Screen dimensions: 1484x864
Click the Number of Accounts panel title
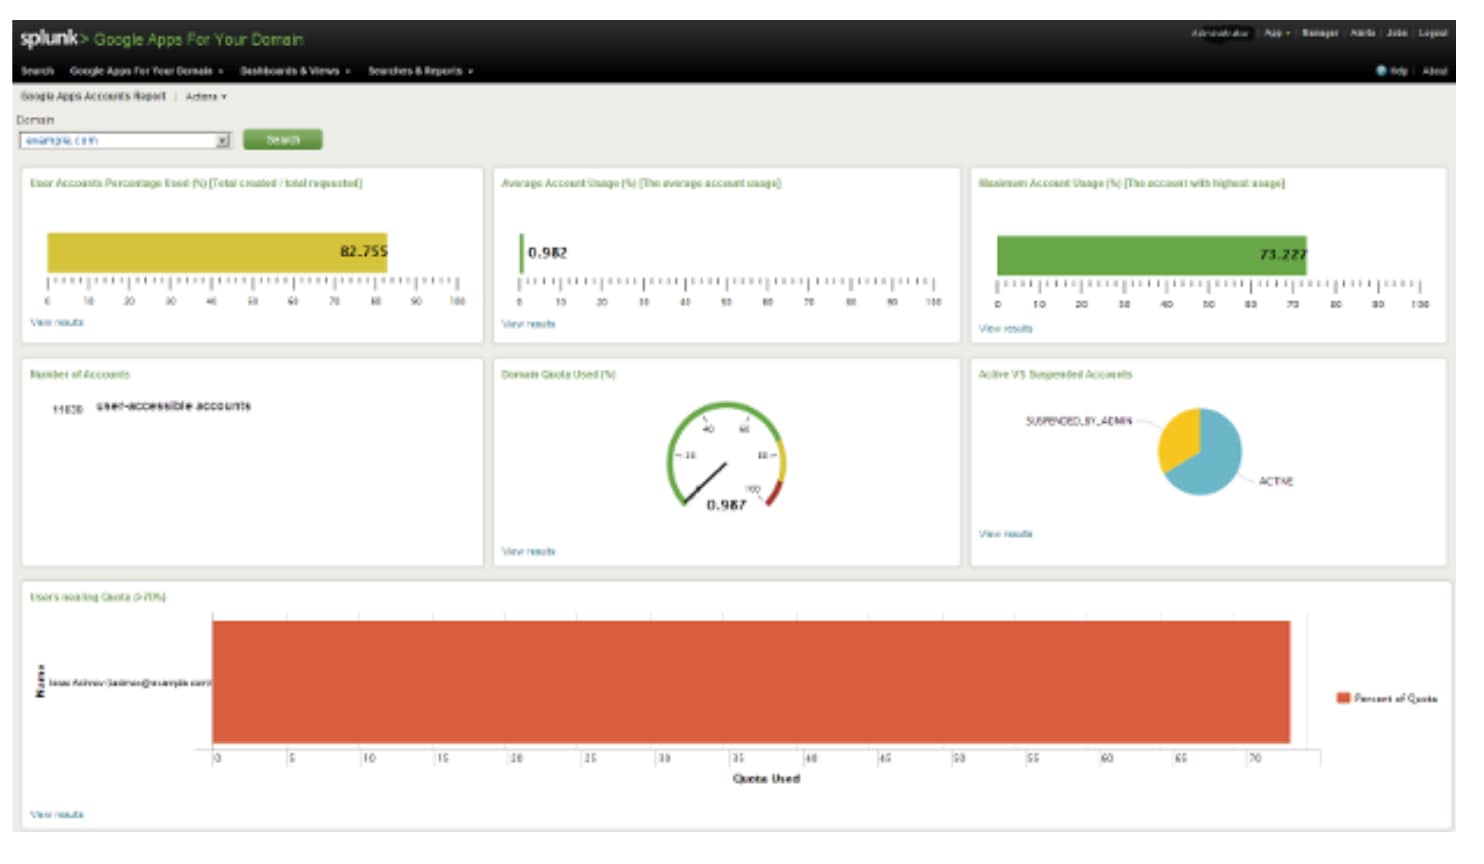(x=80, y=375)
